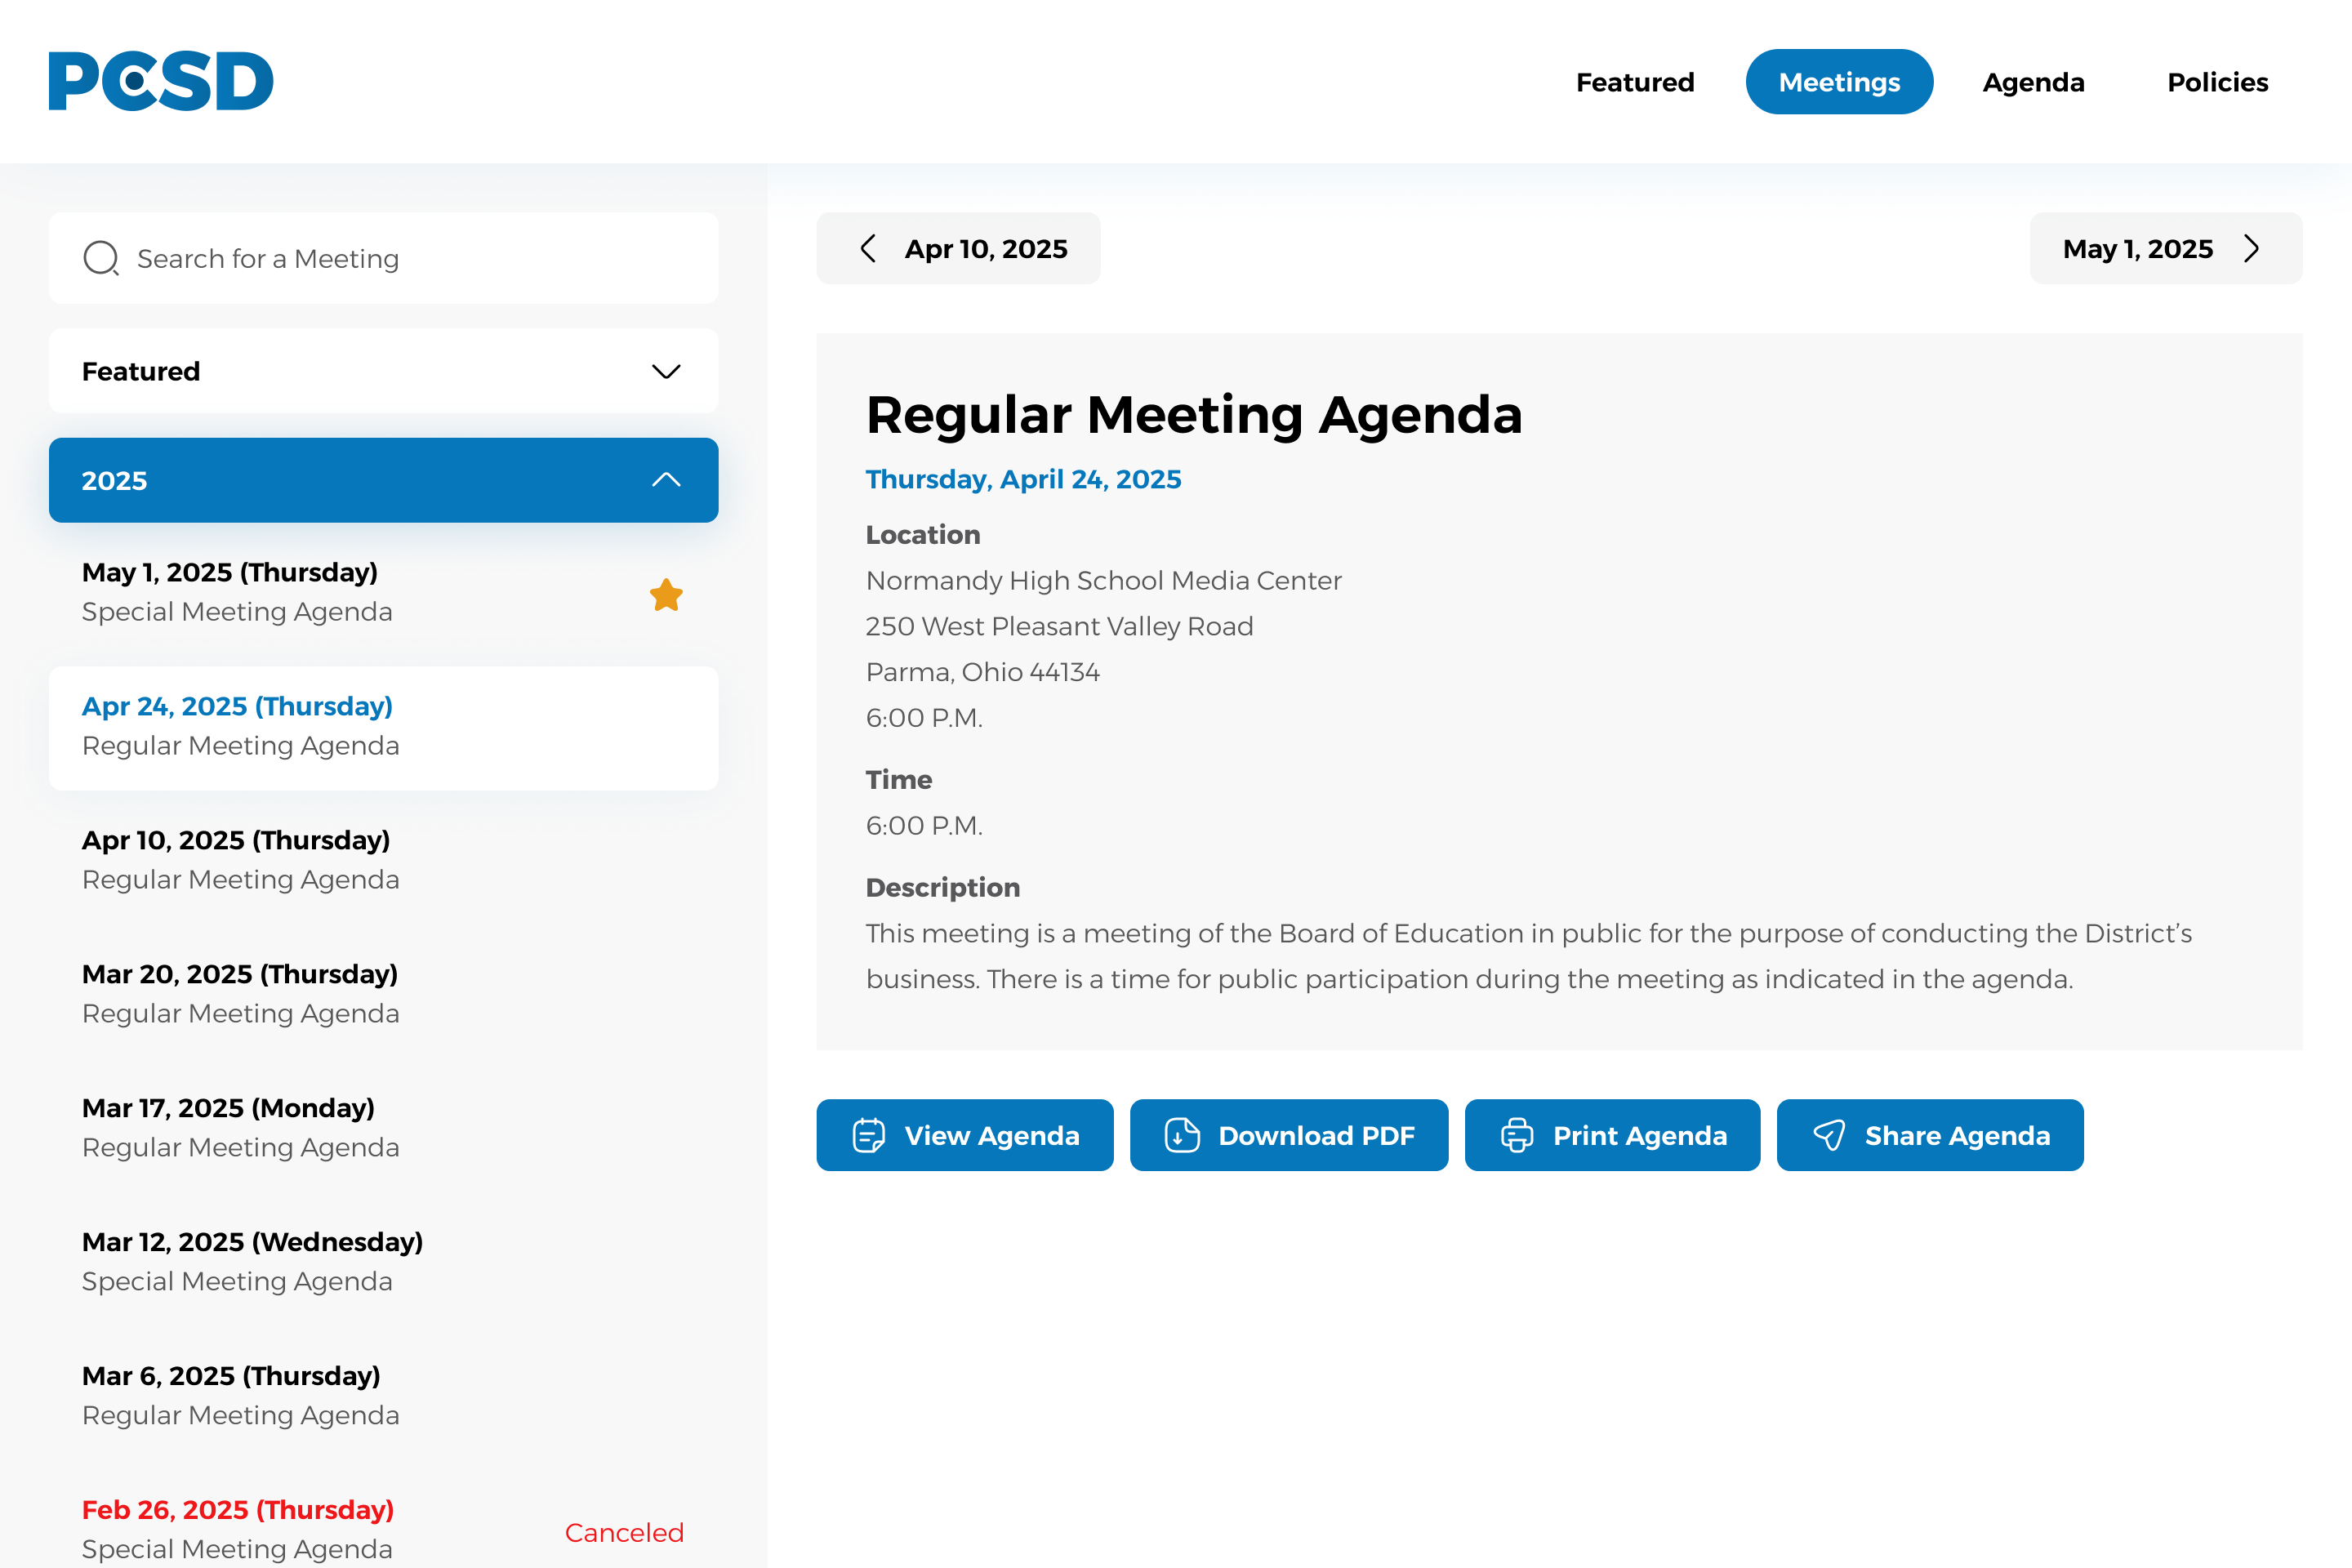This screenshot has width=2352, height=1568.
Task: Collapse the 2025 meetings section
Action: point(383,480)
